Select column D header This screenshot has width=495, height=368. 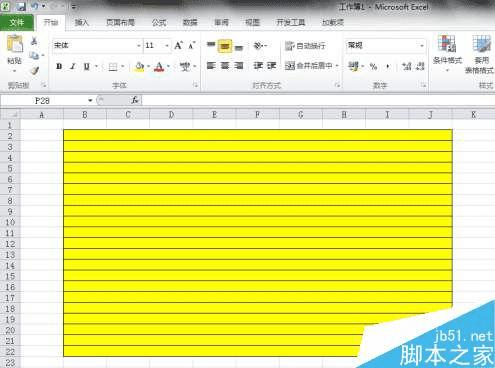pyautogui.click(x=171, y=115)
